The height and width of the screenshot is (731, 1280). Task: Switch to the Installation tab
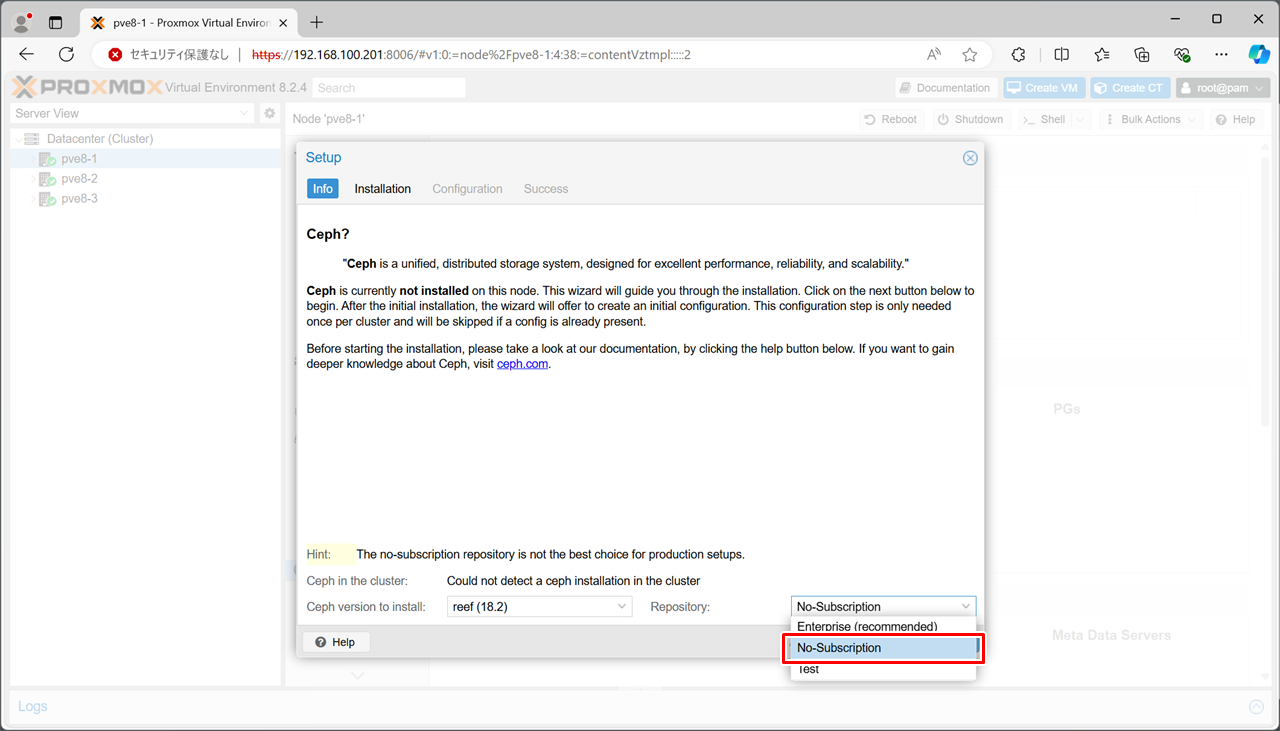(x=382, y=189)
